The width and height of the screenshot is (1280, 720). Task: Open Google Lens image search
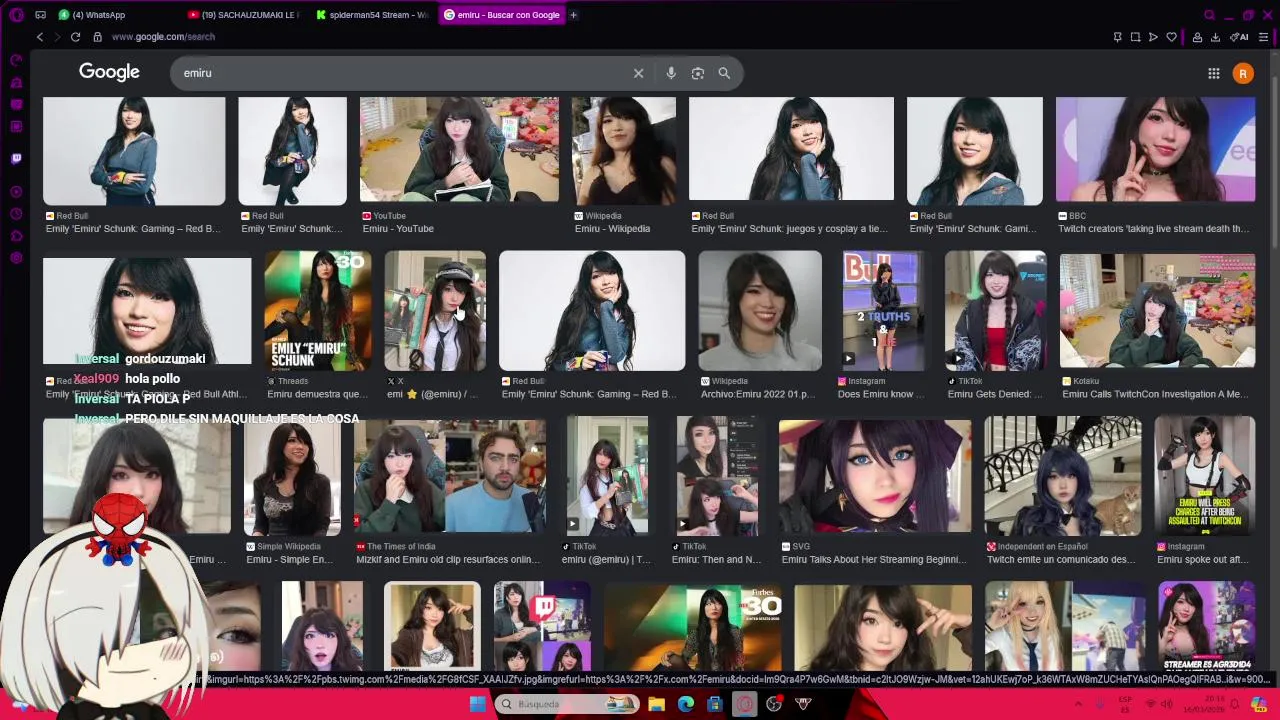click(x=698, y=73)
